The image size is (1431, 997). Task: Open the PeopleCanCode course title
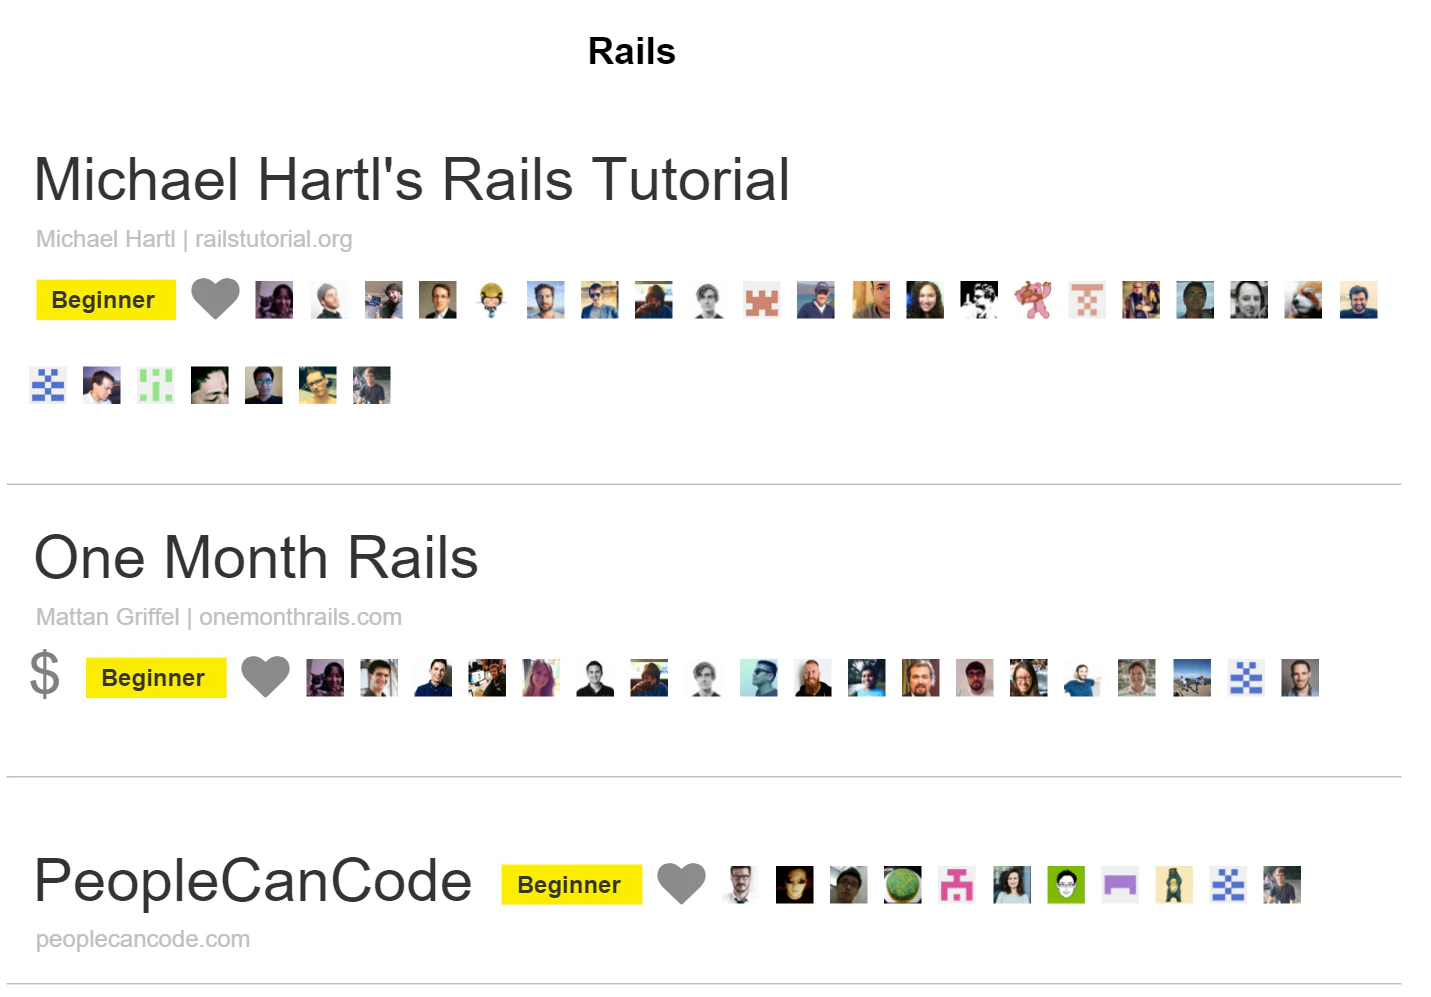tap(252, 881)
